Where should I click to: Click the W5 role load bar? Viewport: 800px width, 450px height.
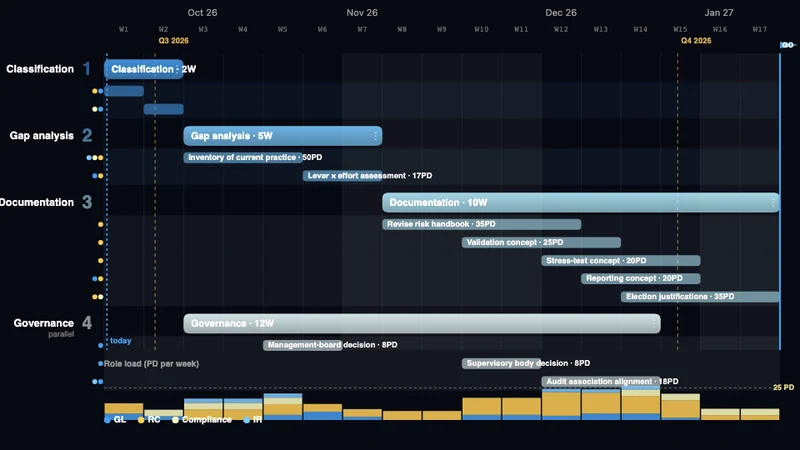pyautogui.click(x=283, y=407)
